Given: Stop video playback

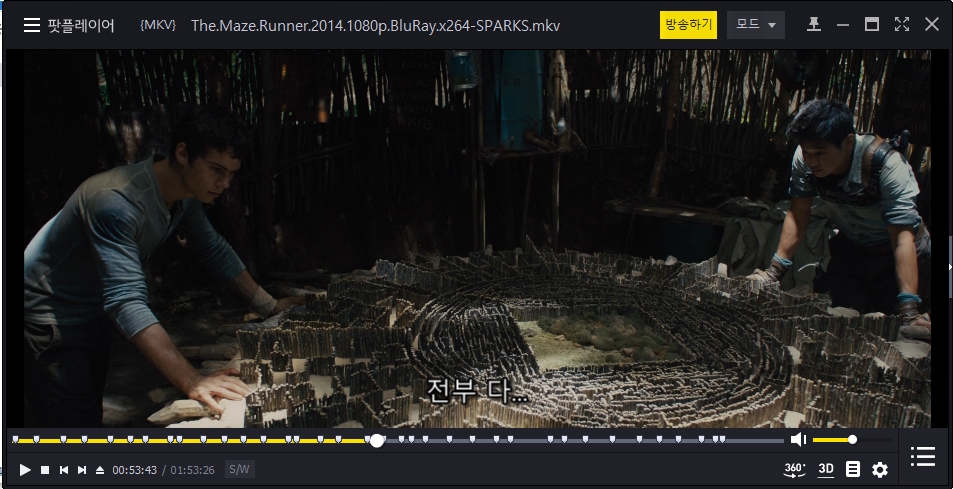Looking at the screenshot, I should [45, 470].
